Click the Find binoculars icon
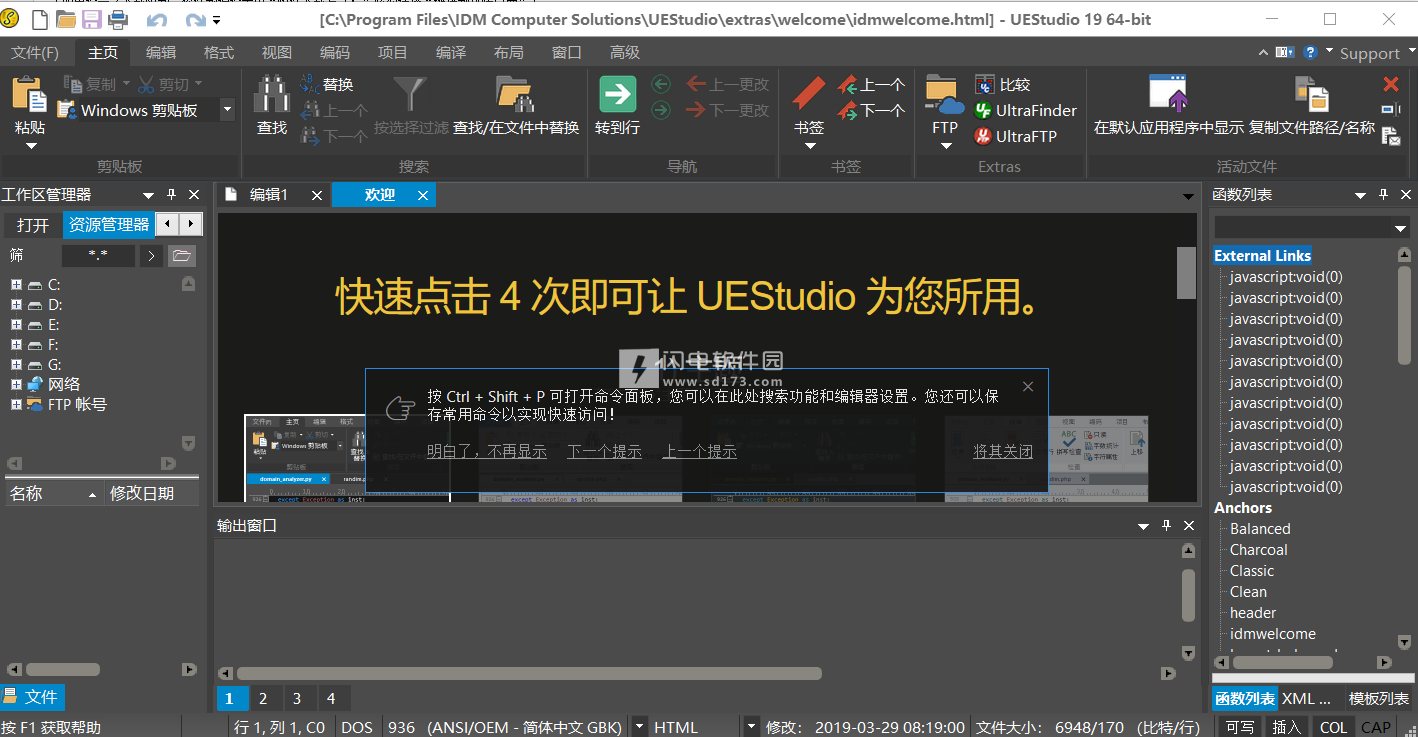 [271, 94]
